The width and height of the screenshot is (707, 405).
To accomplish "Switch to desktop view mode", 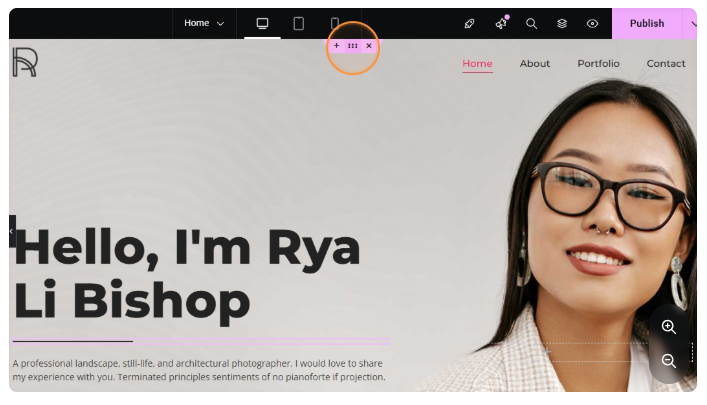I will coord(262,23).
